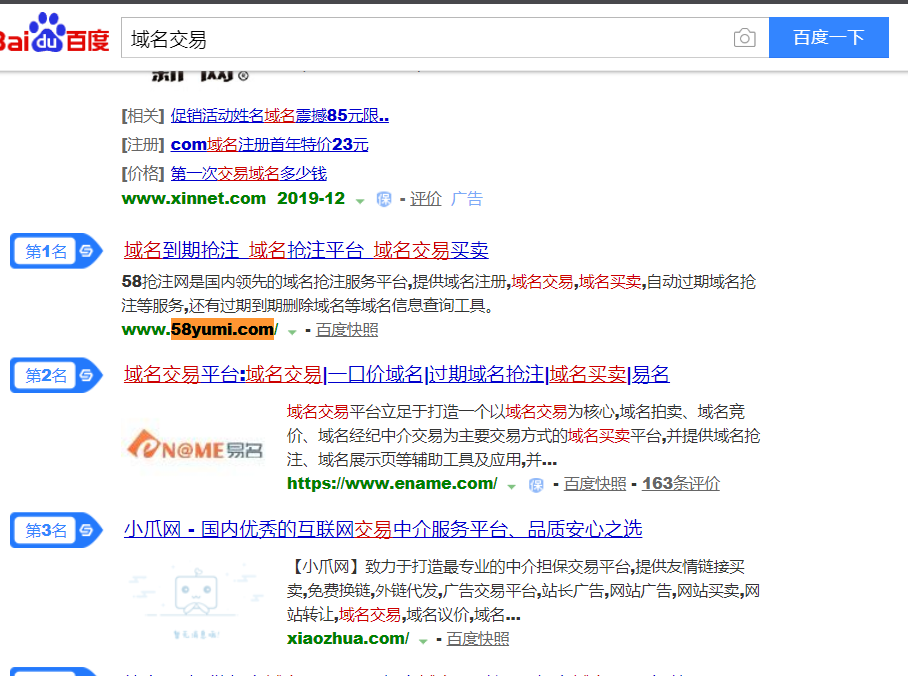The image size is (908, 676).
Task: Expand dropdown arrow next to ename.com
Action: (x=511, y=487)
